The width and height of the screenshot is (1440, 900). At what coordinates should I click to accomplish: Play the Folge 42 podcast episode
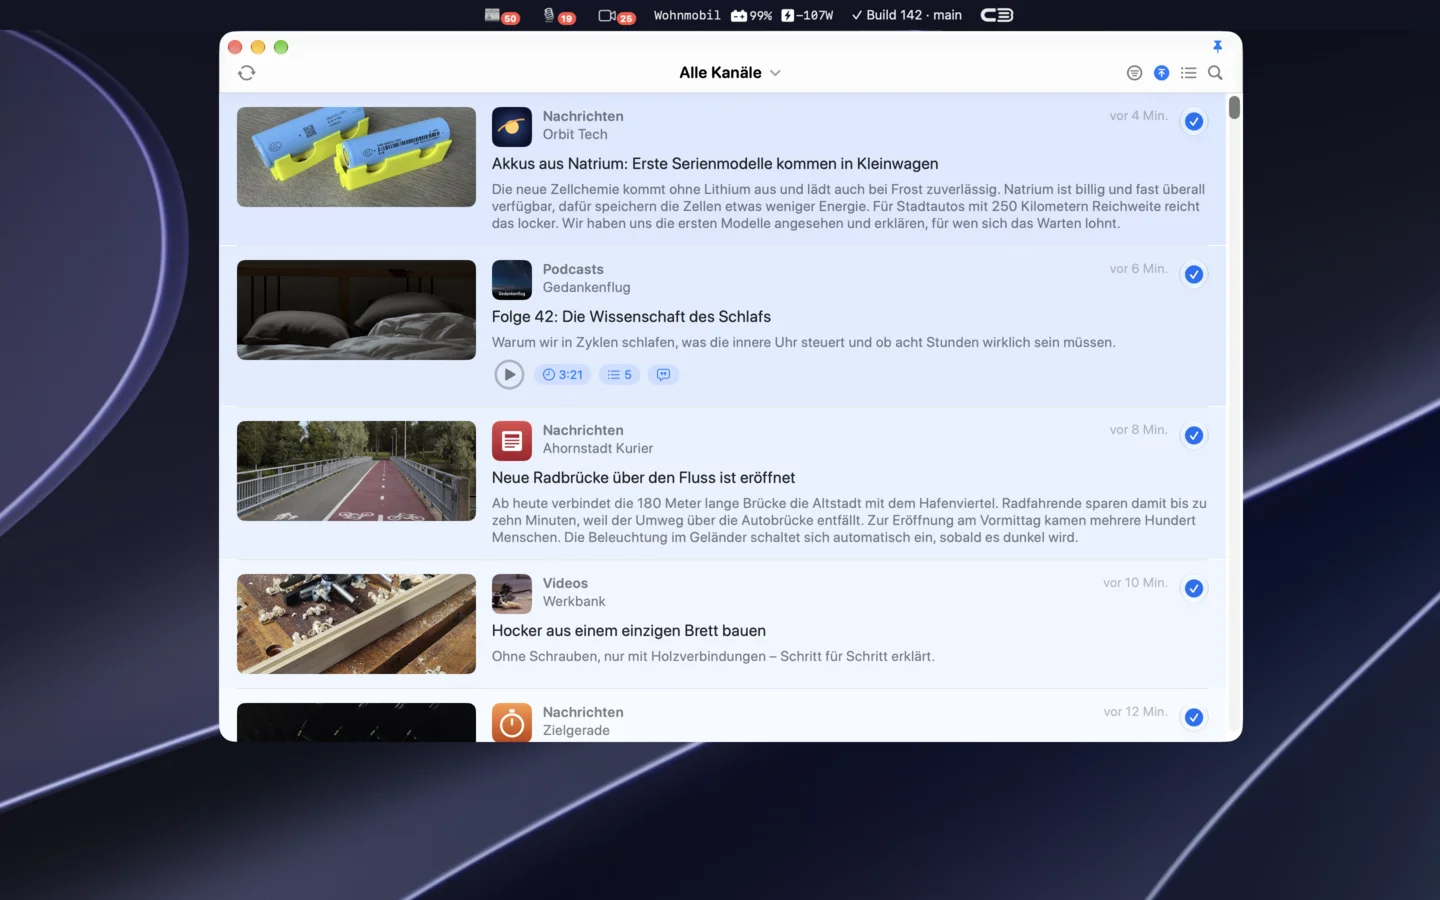(x=509, y=375)
